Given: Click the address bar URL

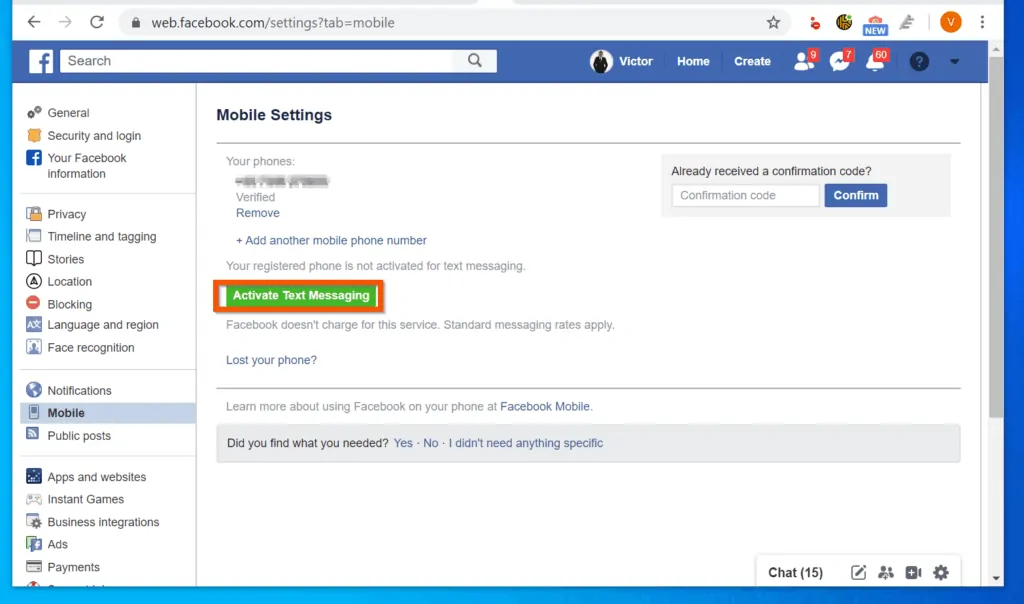Looking at the screenshot, I should 272,23.
